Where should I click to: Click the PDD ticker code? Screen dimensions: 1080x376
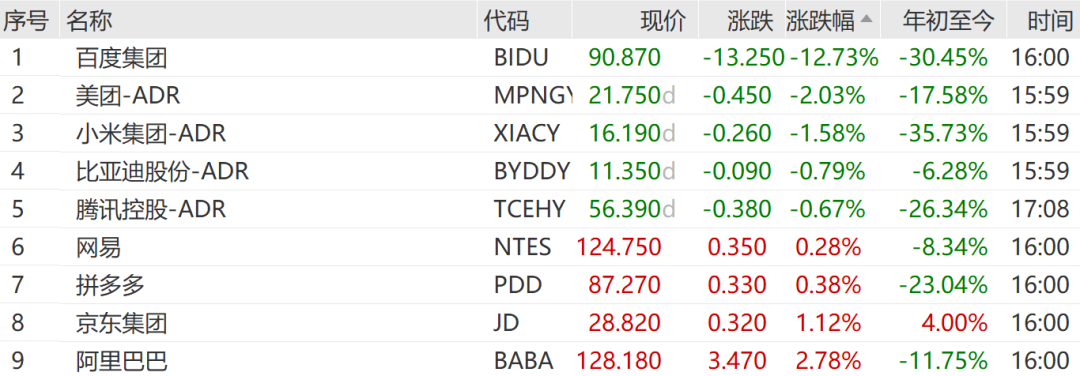click(x=518, y=284)
